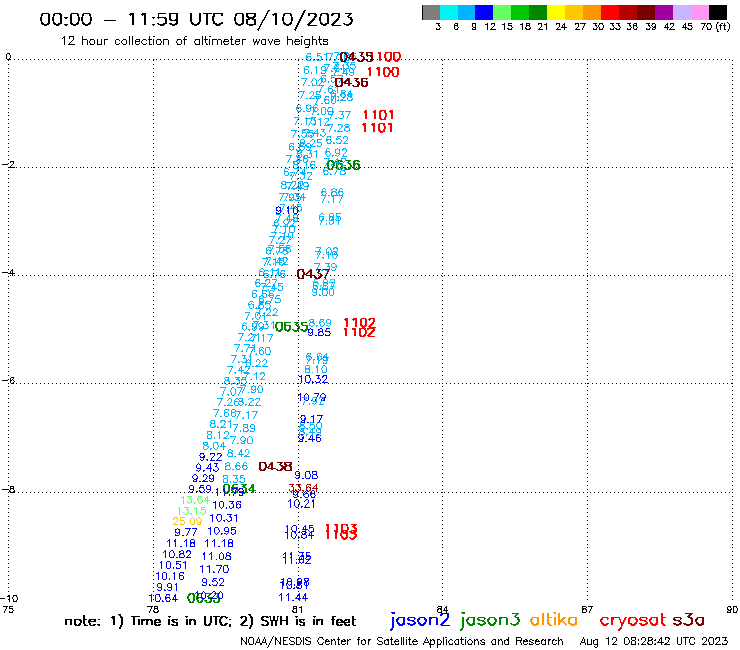Screen dimensions: 740x650
Task: Click the jason3 time marker "0635"
Action: point(292,327)
